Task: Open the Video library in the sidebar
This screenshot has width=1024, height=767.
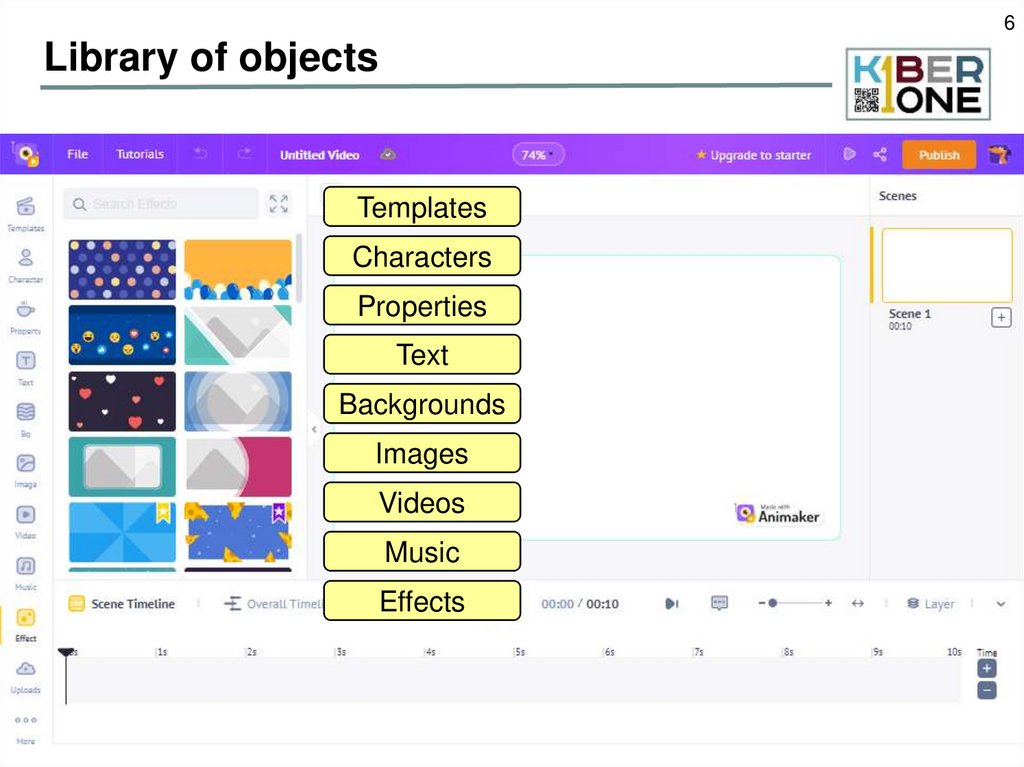Action: point(25,521)
